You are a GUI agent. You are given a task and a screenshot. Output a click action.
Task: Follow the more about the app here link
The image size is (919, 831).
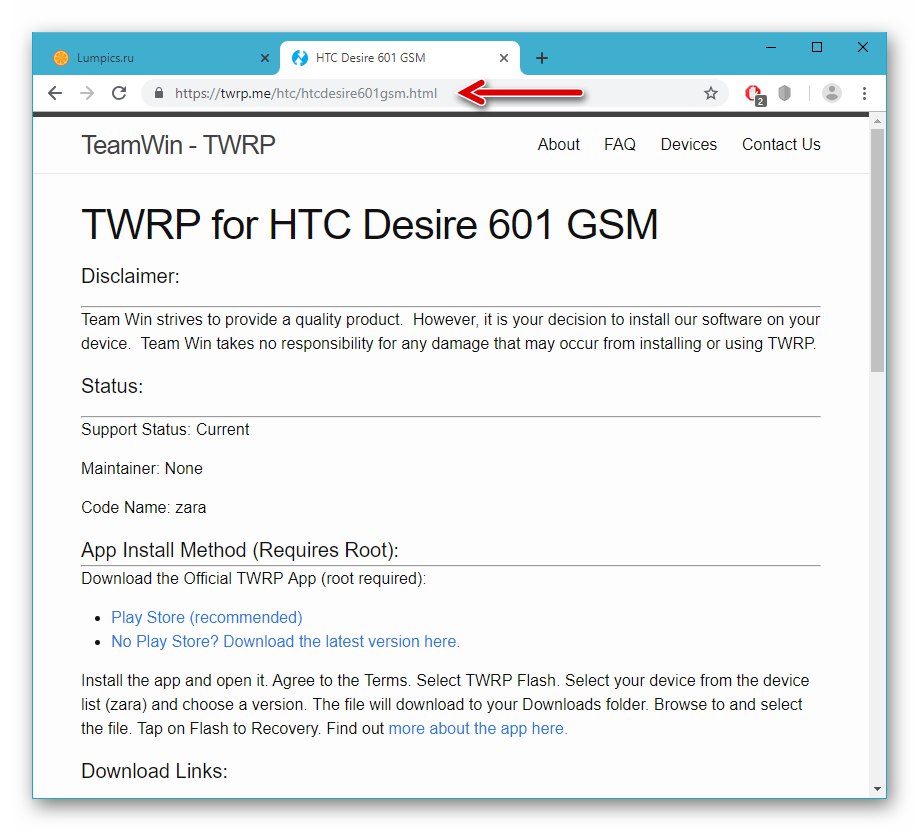[478, 728]
